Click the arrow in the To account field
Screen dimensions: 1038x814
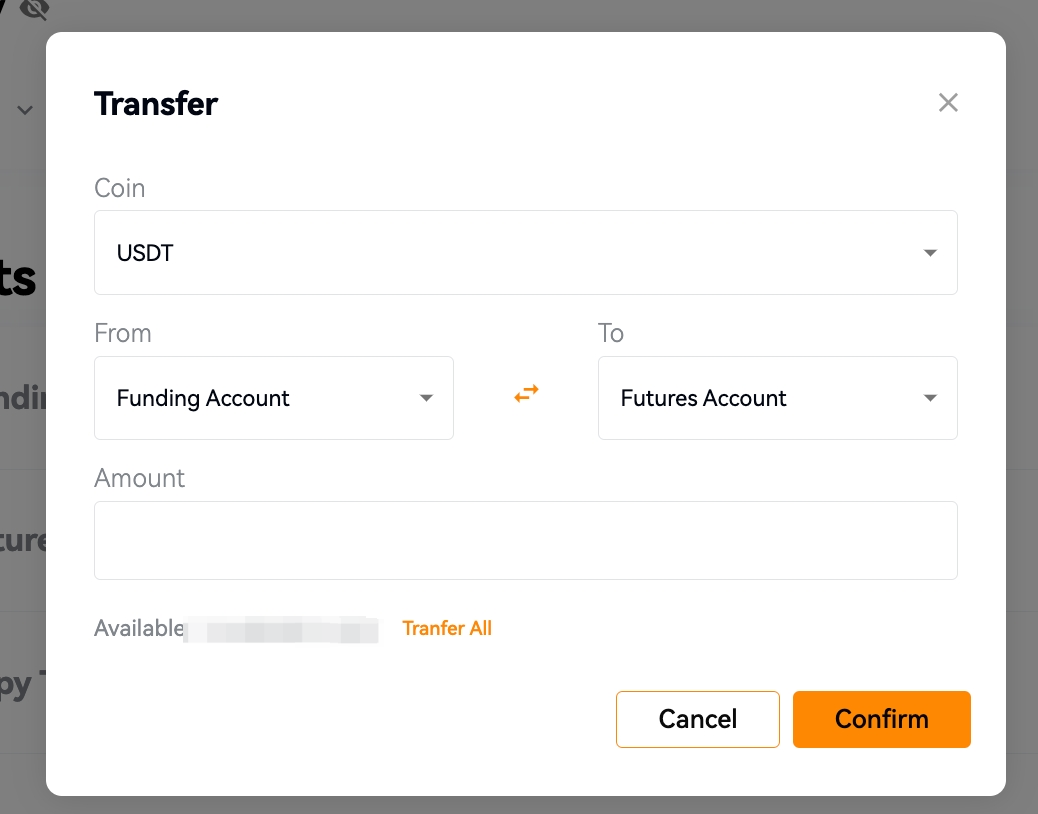pyautogui.click(x=930, y=398)
